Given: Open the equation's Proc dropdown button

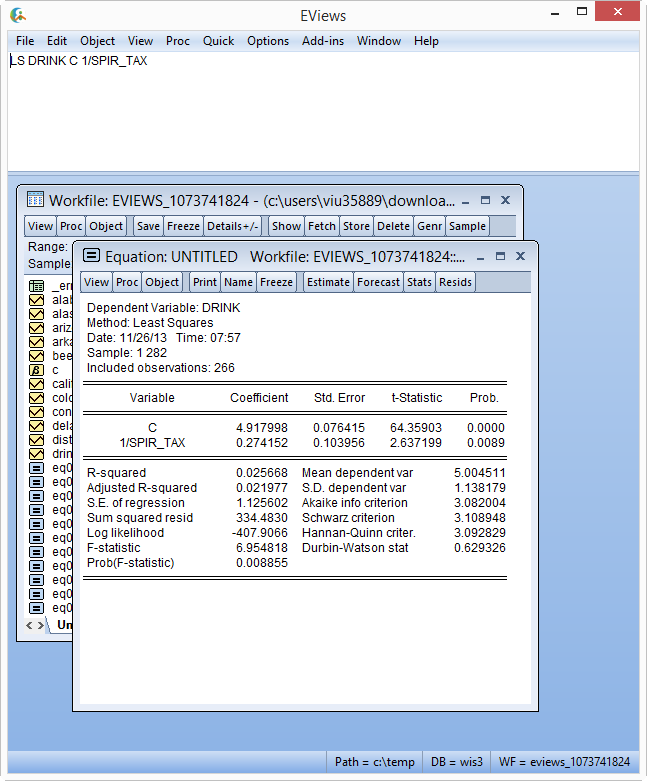Looking at the screenshot, I should pyautogui.click(x=127, y=282).
